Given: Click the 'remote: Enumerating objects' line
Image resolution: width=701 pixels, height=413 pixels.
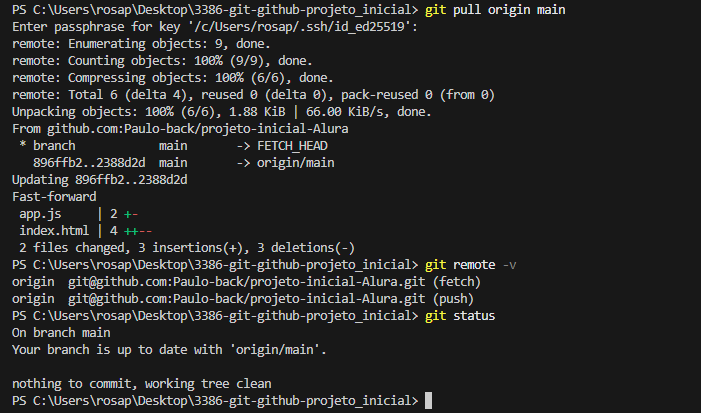Looking at the screenshot, I should [141, 44].
